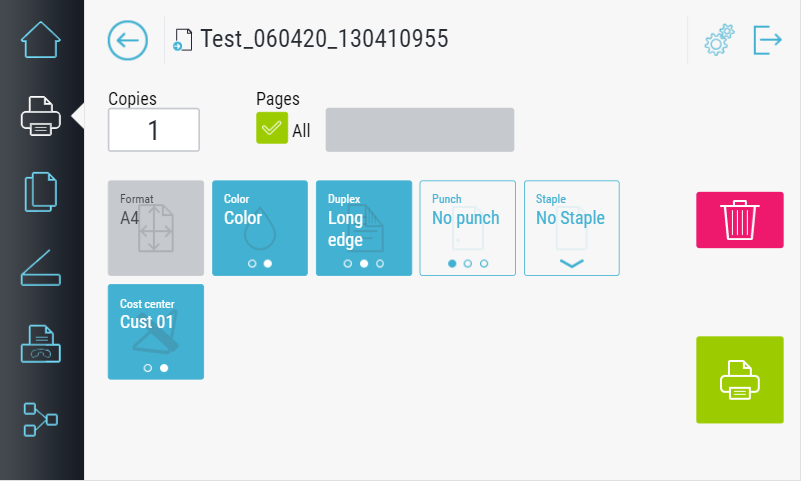Screen dimensions: 801x481
Task: Expand the Staple options chevron
Action: (x=572, y=263)
